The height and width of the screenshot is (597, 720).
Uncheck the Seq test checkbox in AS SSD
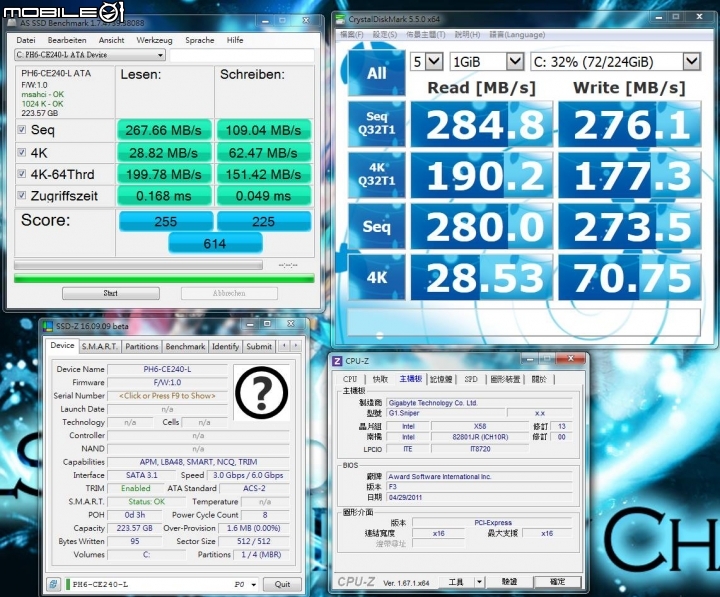[x=22, y=130]
